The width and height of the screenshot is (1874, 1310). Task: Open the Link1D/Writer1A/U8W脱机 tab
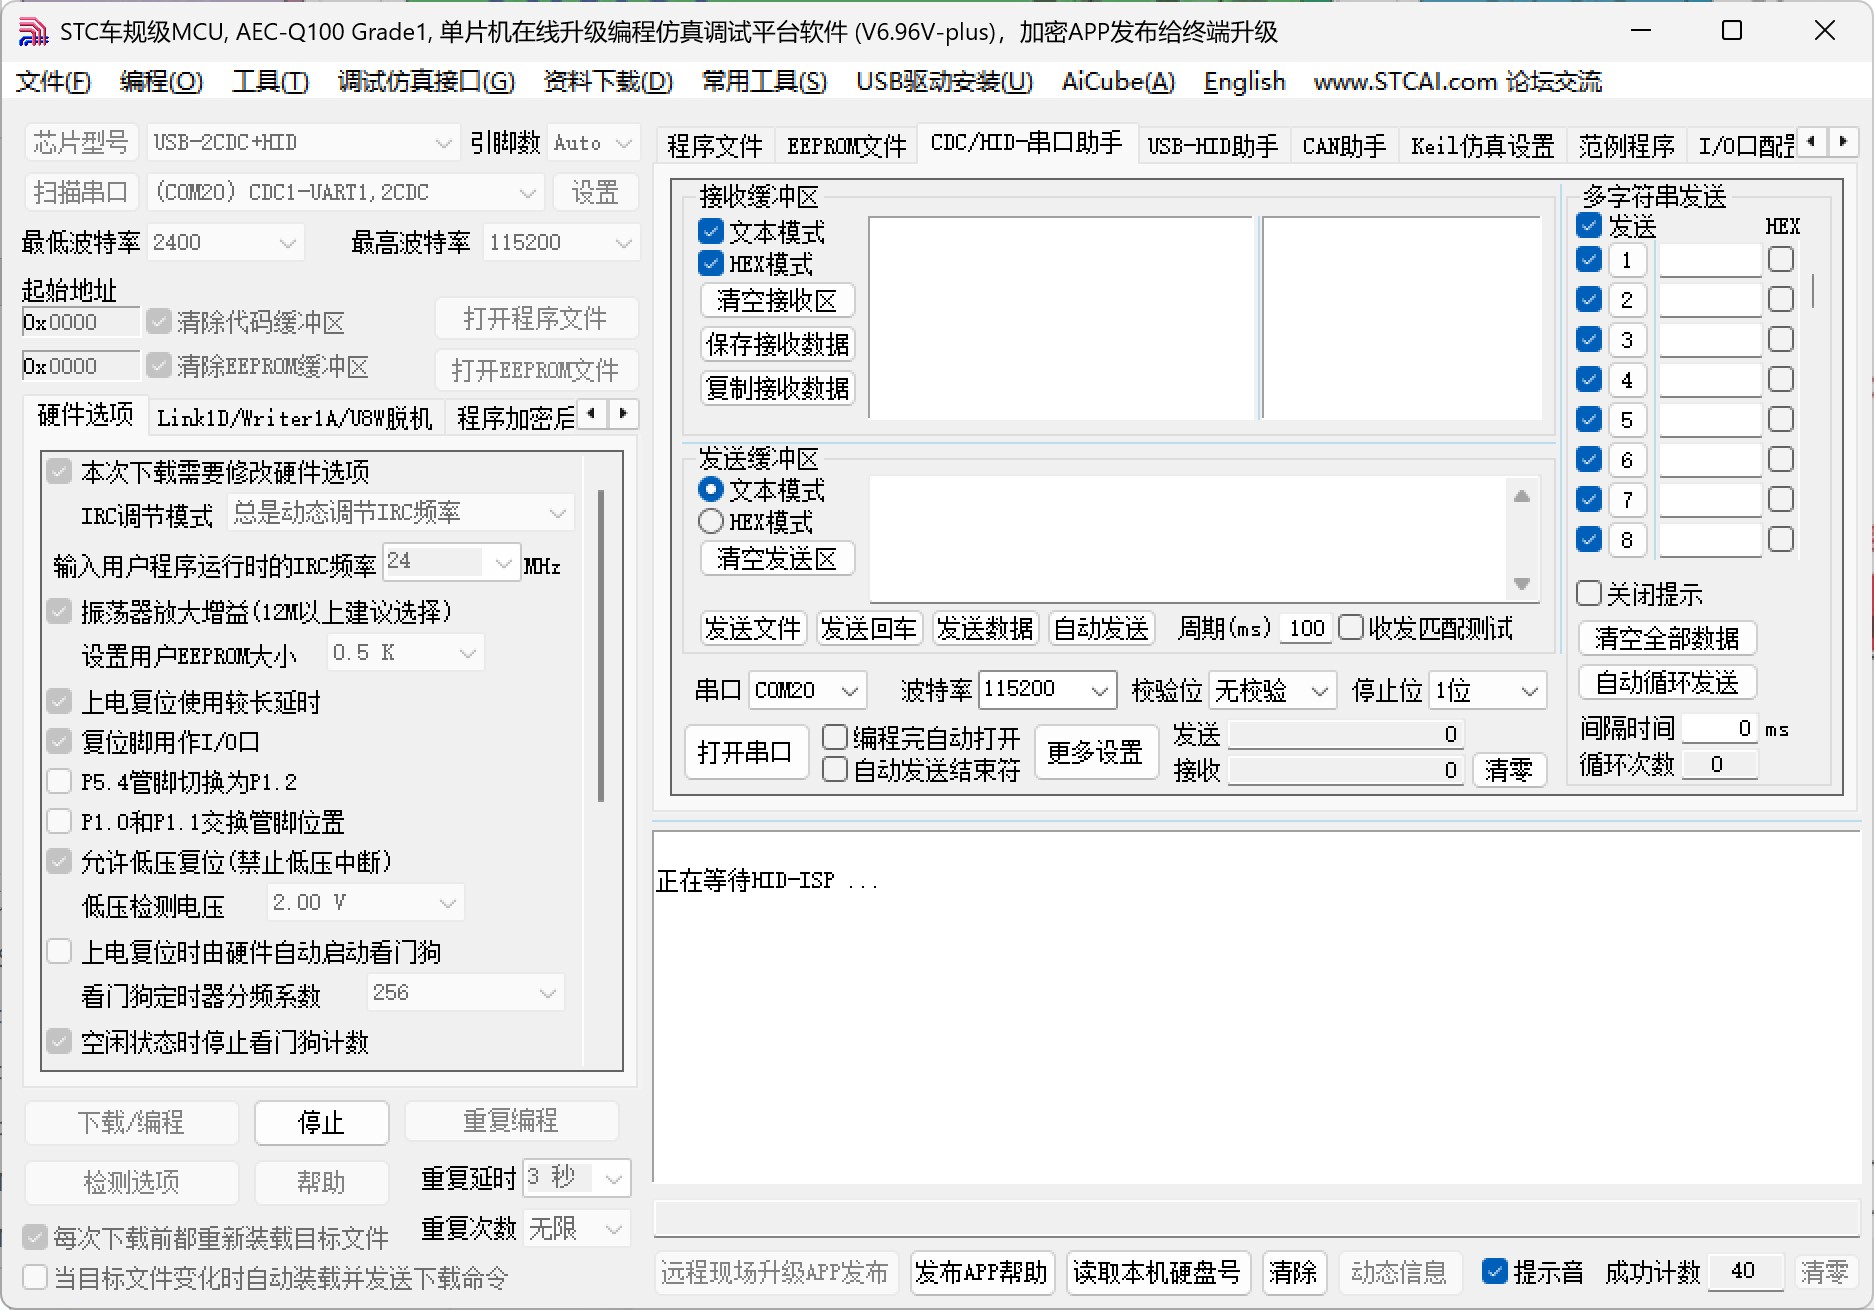click(294, 417)
